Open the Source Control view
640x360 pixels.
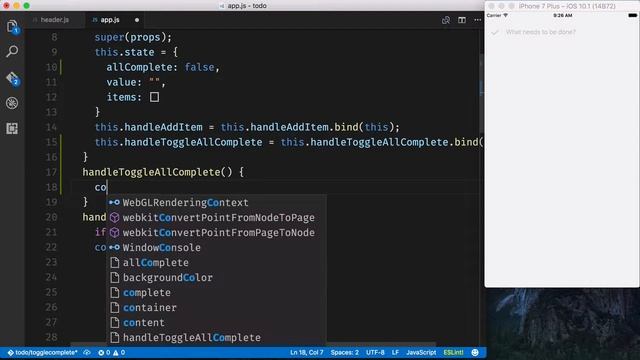click(12, 78)
